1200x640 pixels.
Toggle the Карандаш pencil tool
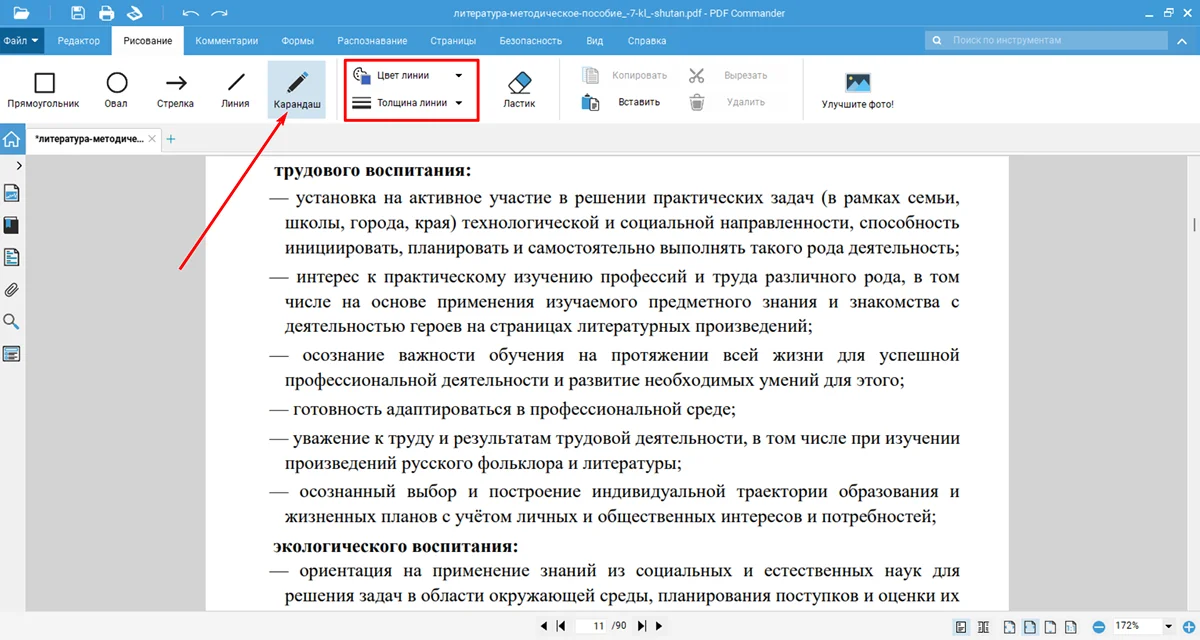click(x=297, y=89)
